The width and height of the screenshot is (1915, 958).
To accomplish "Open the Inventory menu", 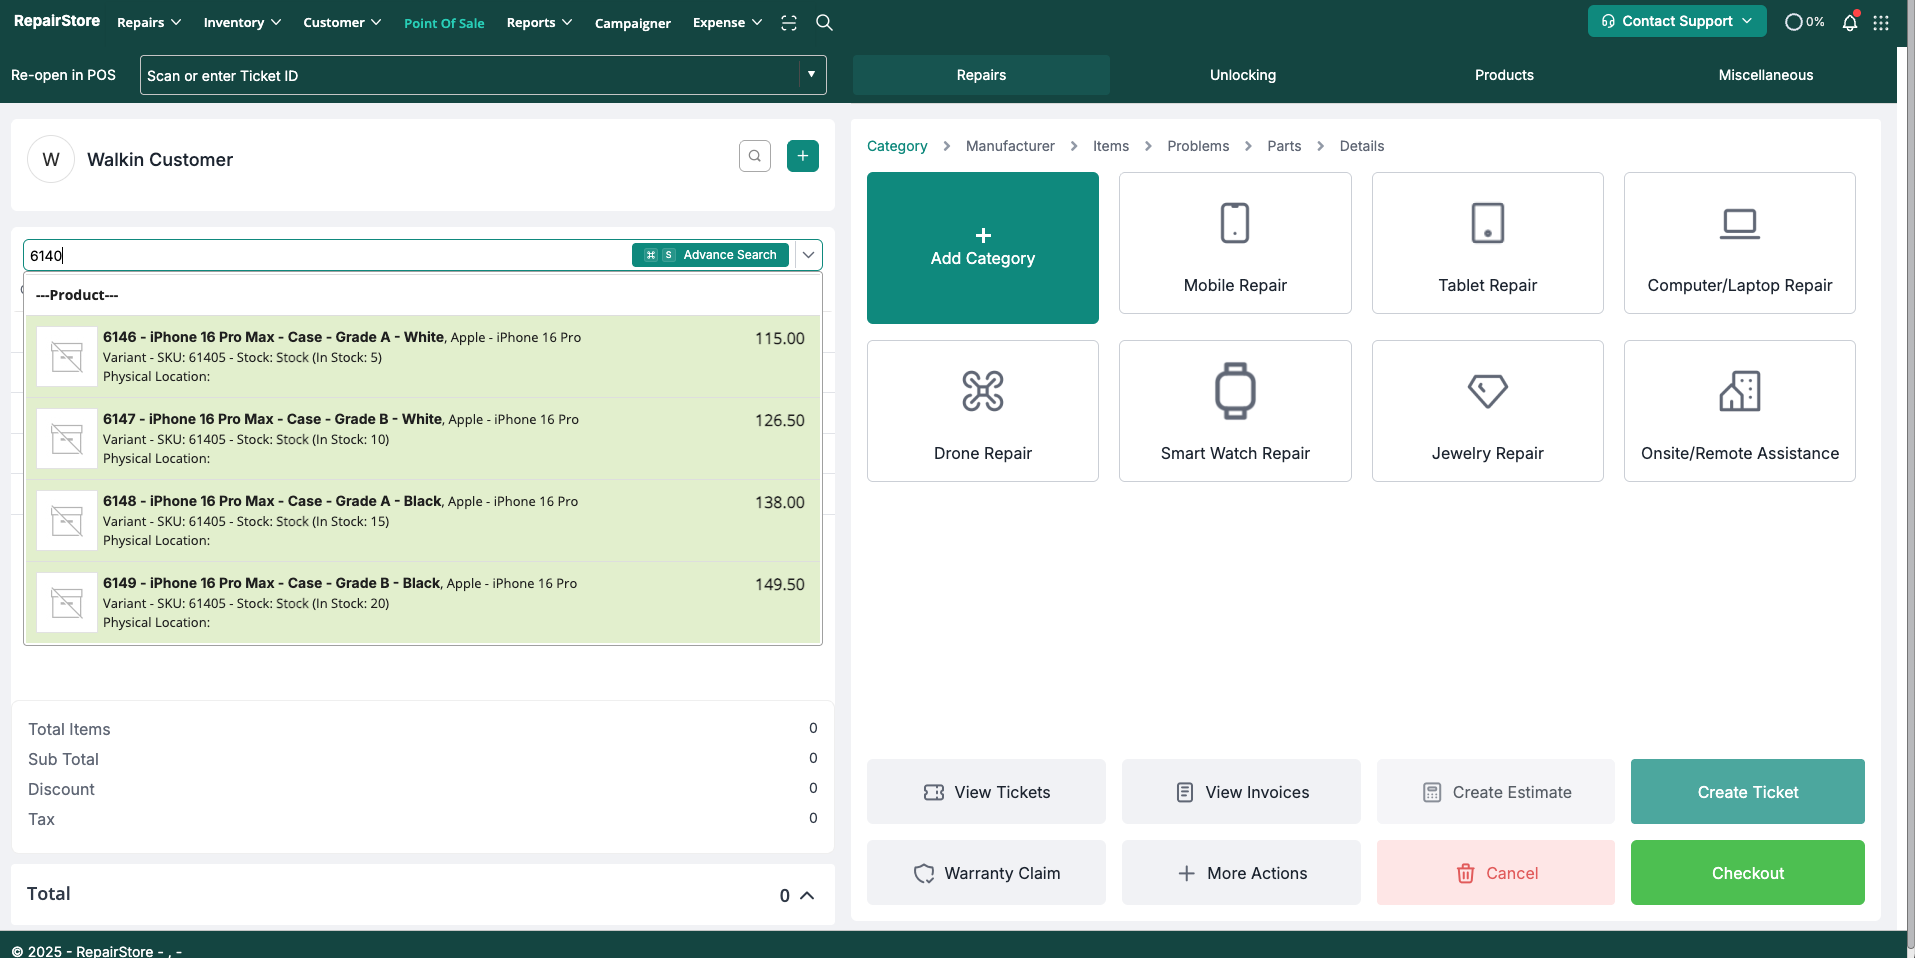I will point(242,22).
